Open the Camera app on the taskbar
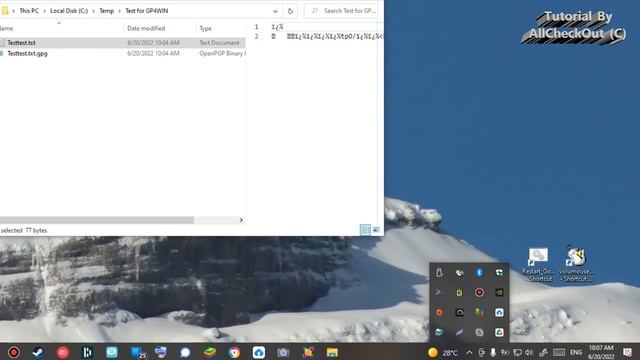640x360 pixels. tap(283, 352)
